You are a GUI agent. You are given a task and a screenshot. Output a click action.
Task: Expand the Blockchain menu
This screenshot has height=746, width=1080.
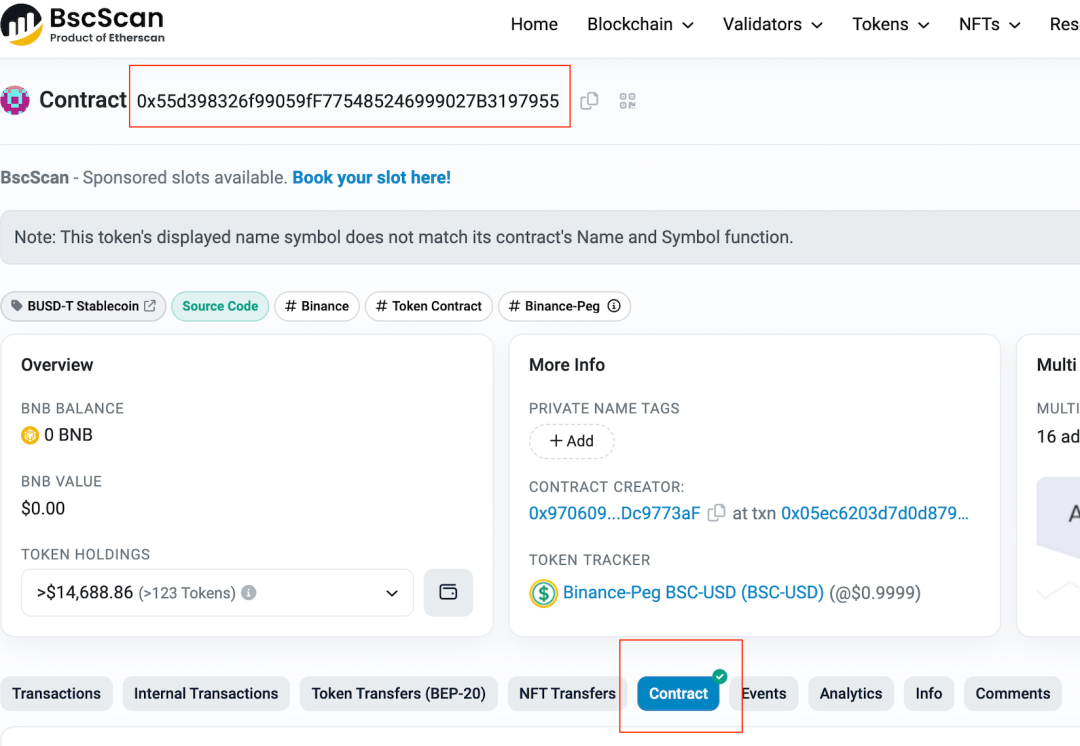640,24
